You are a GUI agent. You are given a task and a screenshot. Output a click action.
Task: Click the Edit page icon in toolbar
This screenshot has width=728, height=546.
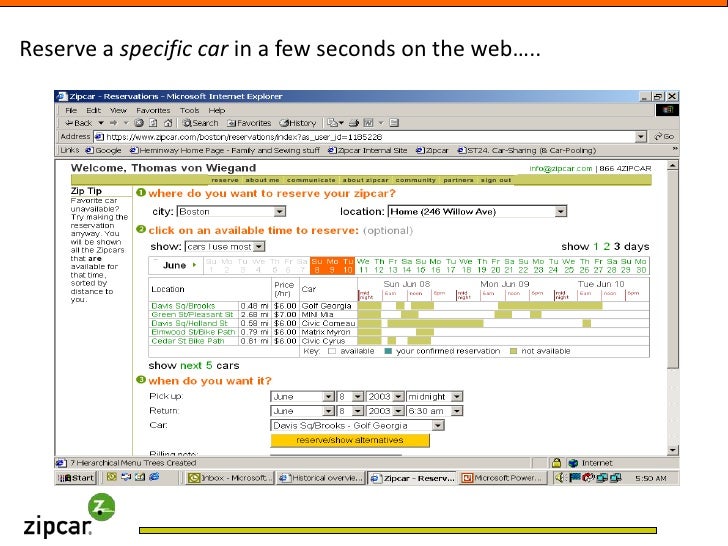[x=369, y=123]
